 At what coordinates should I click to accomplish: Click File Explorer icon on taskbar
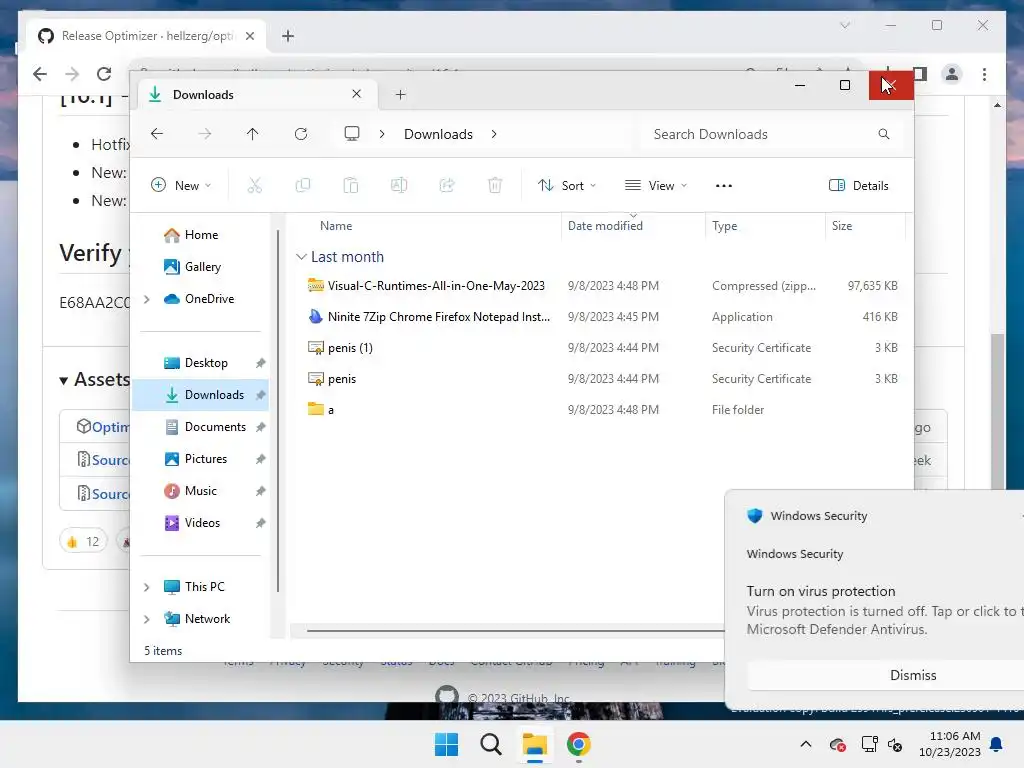point(535,744)
